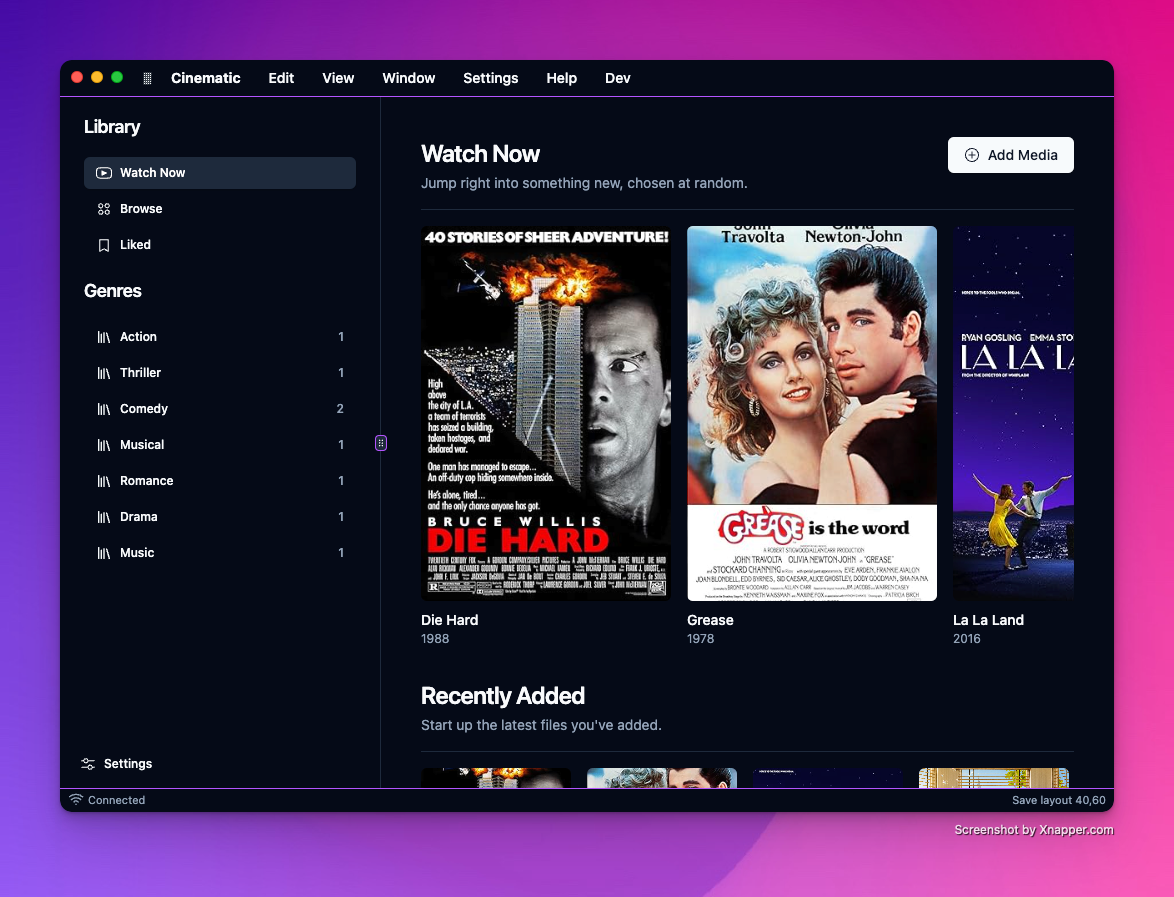Image resolution: width=1174 pixels, height=897 pixels.
Task: Click the Action genre library icon
Action: [x=104, y=337]
